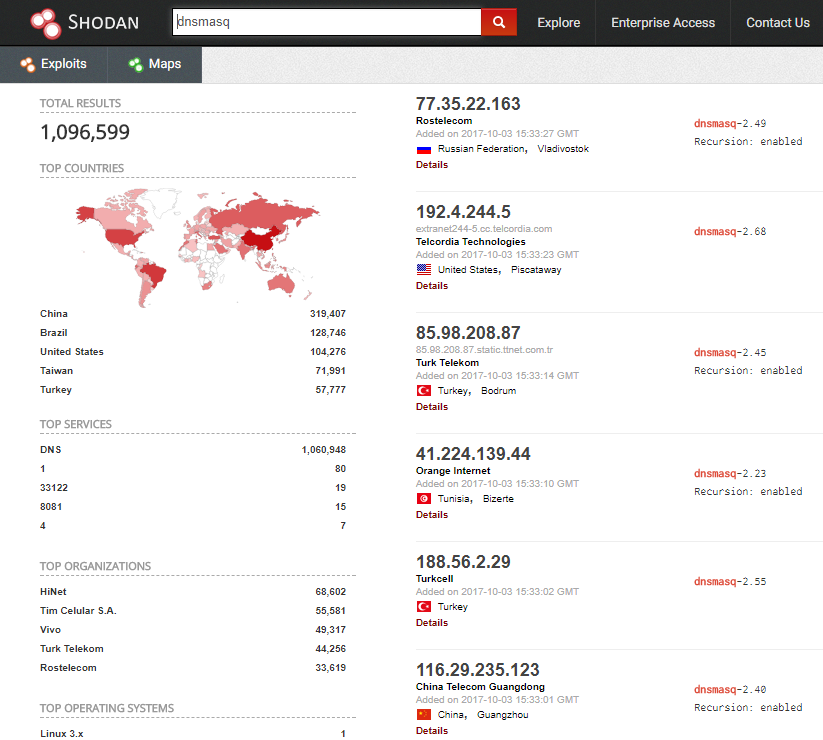Click the red search magnifier button
The width and height of the screenshot is (823, 740).
point(499,22)
